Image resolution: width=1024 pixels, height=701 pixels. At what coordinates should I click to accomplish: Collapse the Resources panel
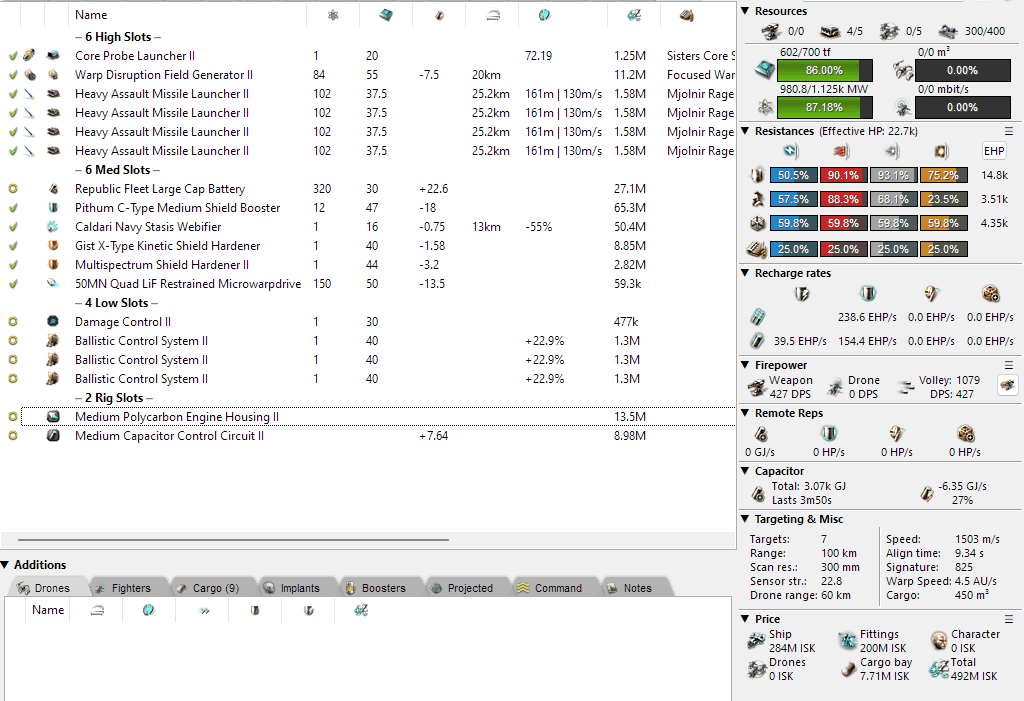(746, 11)
